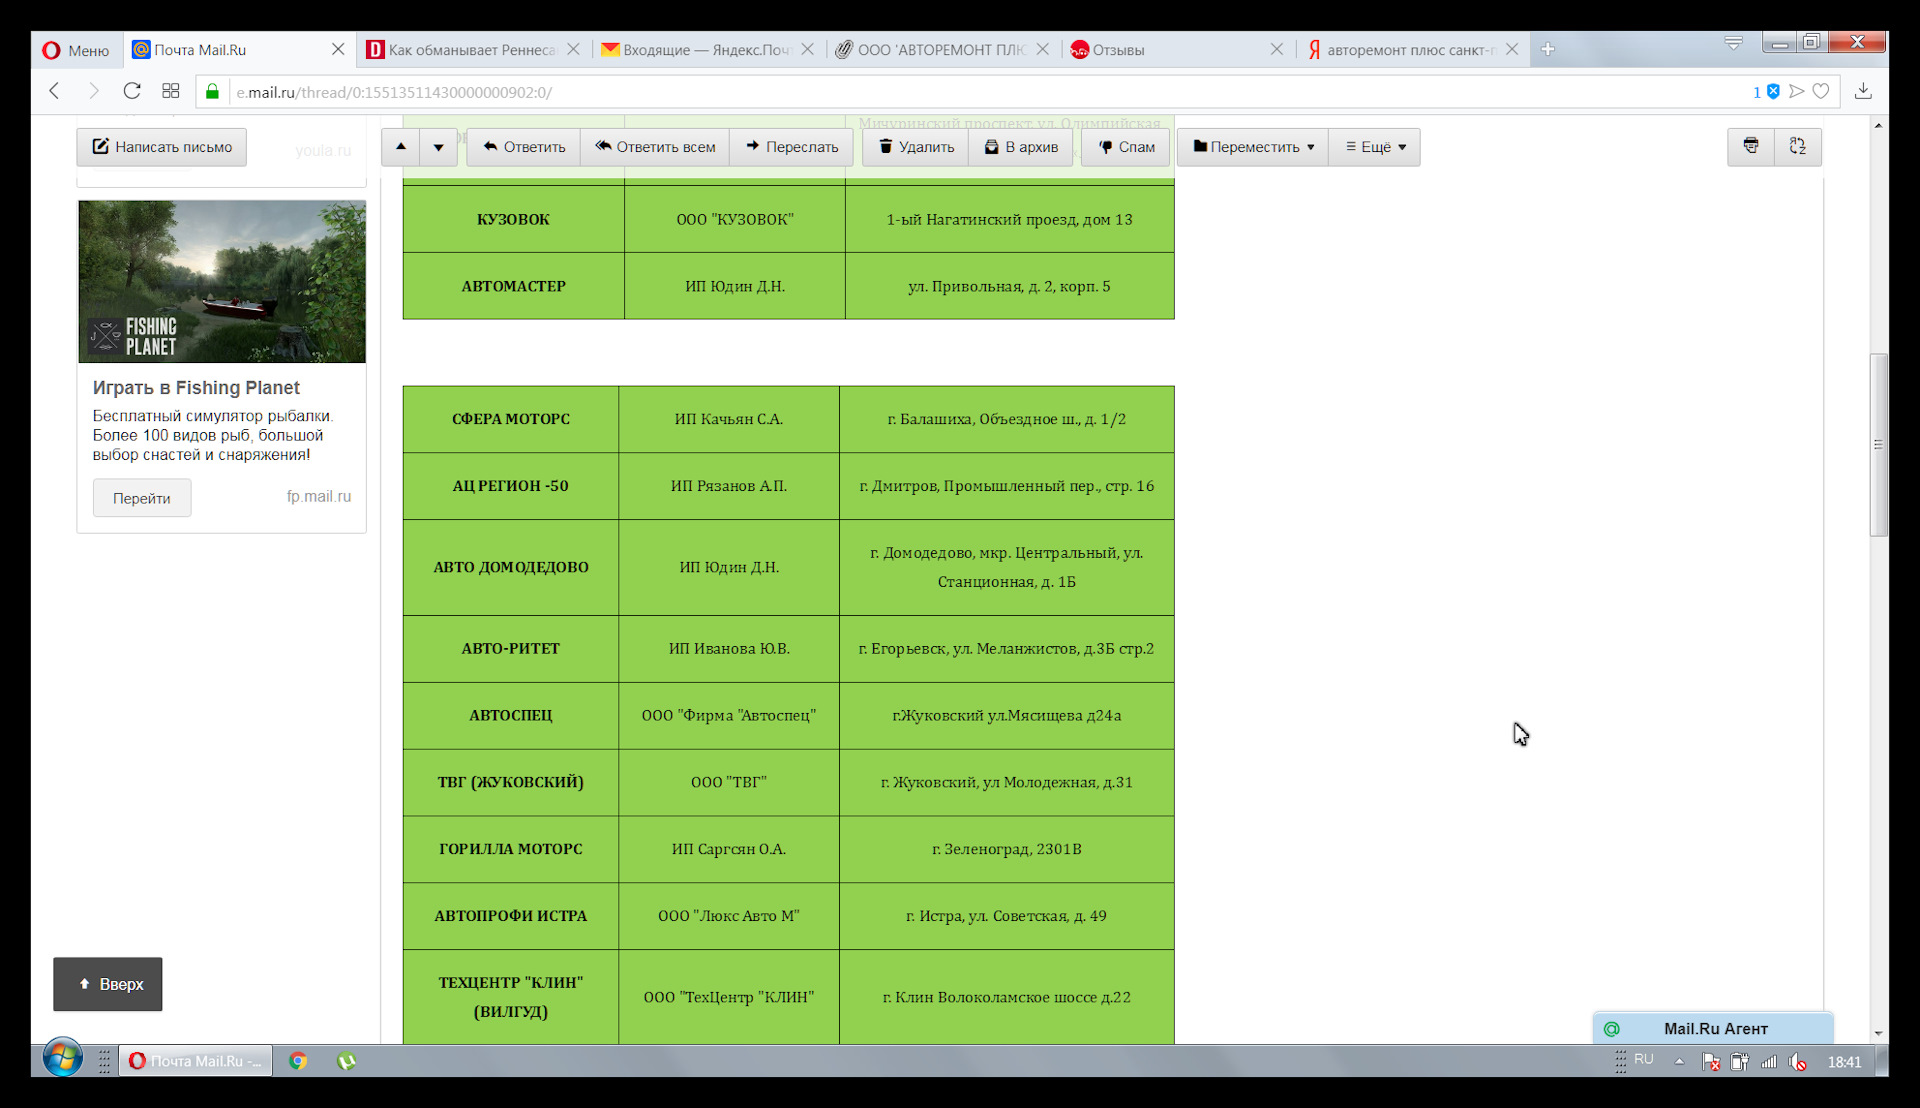Viewport: 1920px width, 1108px height.
Task: Select the ГОРИЛЛА МОТОРС cell
Action: [511, 849]
